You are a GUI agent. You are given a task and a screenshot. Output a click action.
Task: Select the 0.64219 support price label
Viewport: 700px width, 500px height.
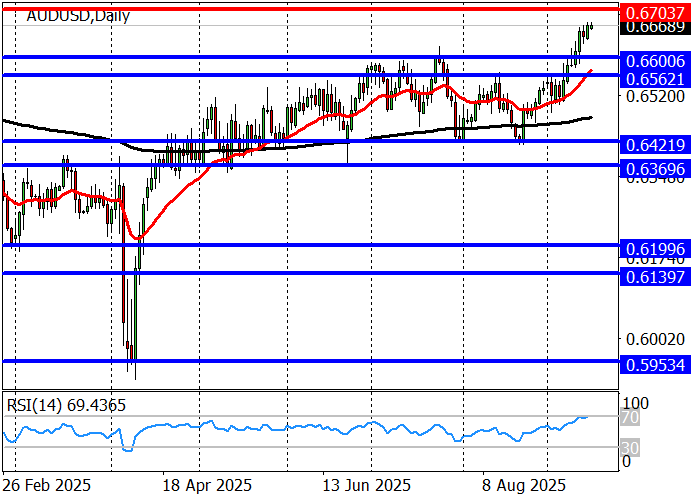[x=655, y=145]
